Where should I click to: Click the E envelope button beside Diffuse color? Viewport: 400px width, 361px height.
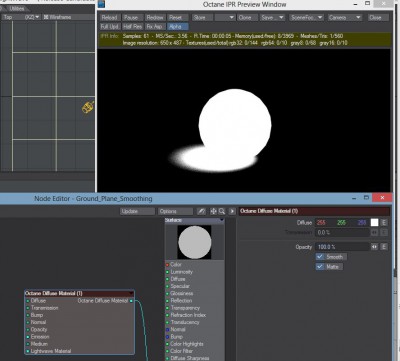click(x=384, y=223)
